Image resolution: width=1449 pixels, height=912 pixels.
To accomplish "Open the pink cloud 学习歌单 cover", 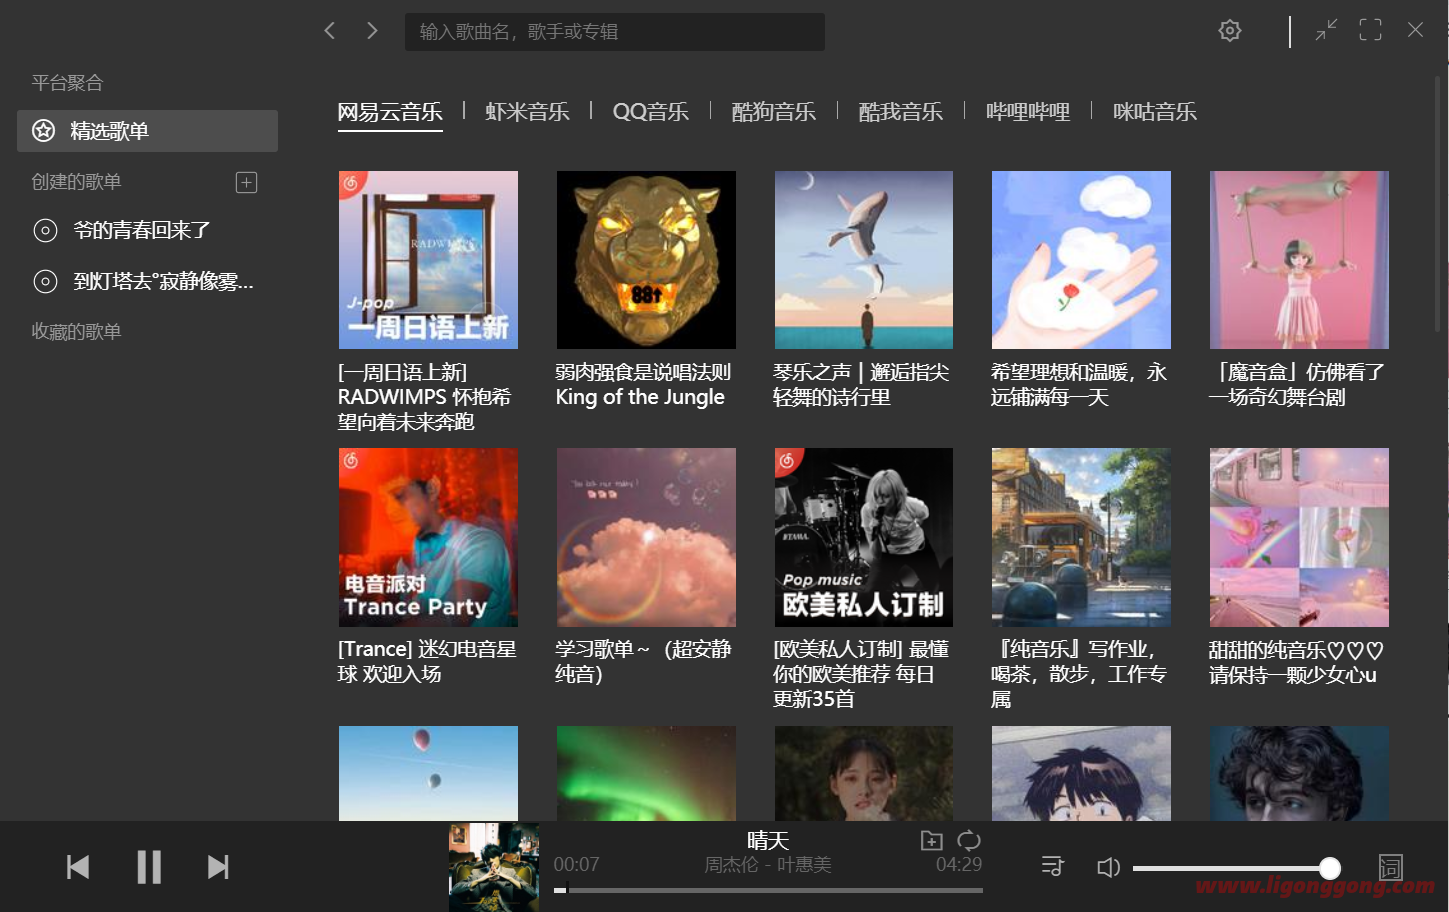I will tap(646, 537).
